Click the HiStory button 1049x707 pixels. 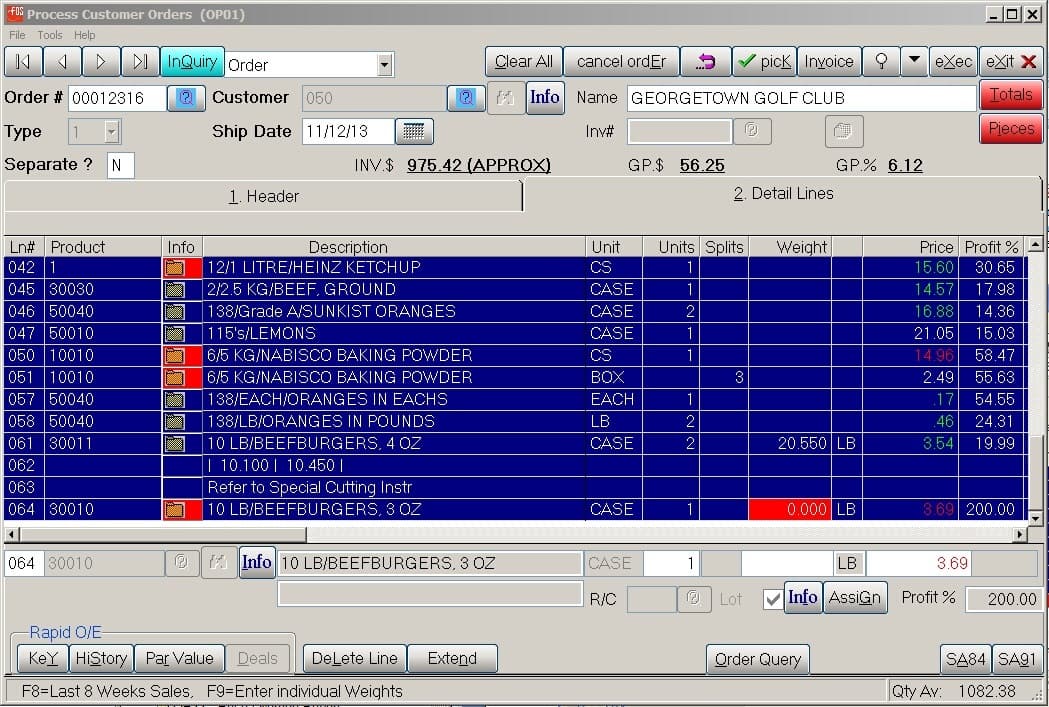(101, 659)
